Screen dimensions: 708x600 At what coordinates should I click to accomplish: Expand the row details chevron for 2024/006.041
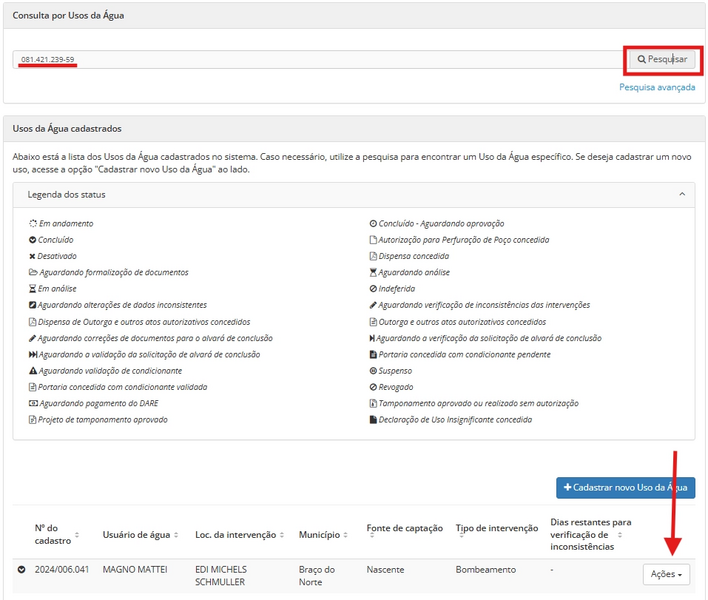point(21,570)
